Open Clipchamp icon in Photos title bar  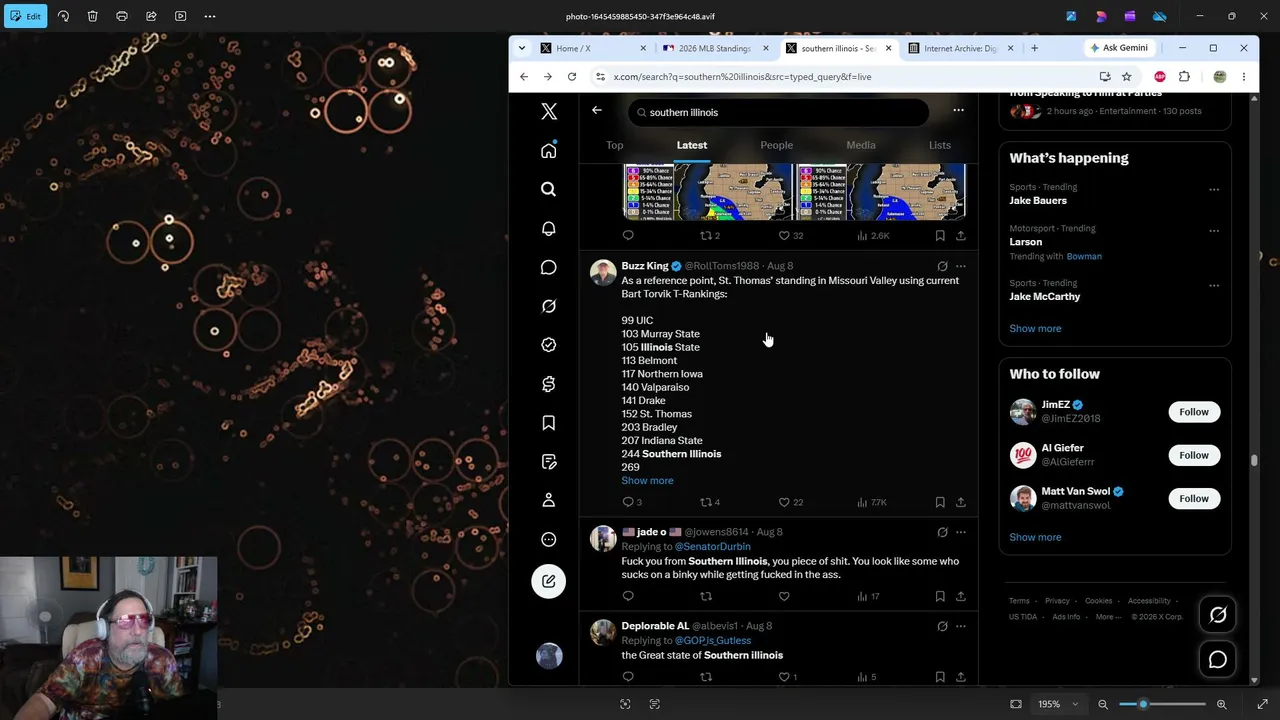click(1130, 16)
